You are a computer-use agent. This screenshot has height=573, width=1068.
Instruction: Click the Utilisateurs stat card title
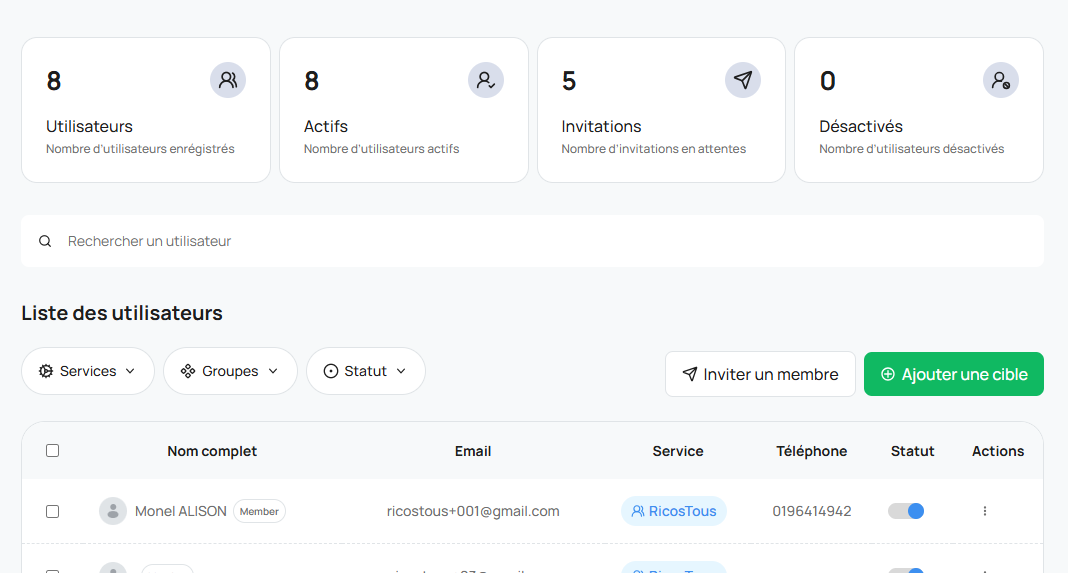89,126
